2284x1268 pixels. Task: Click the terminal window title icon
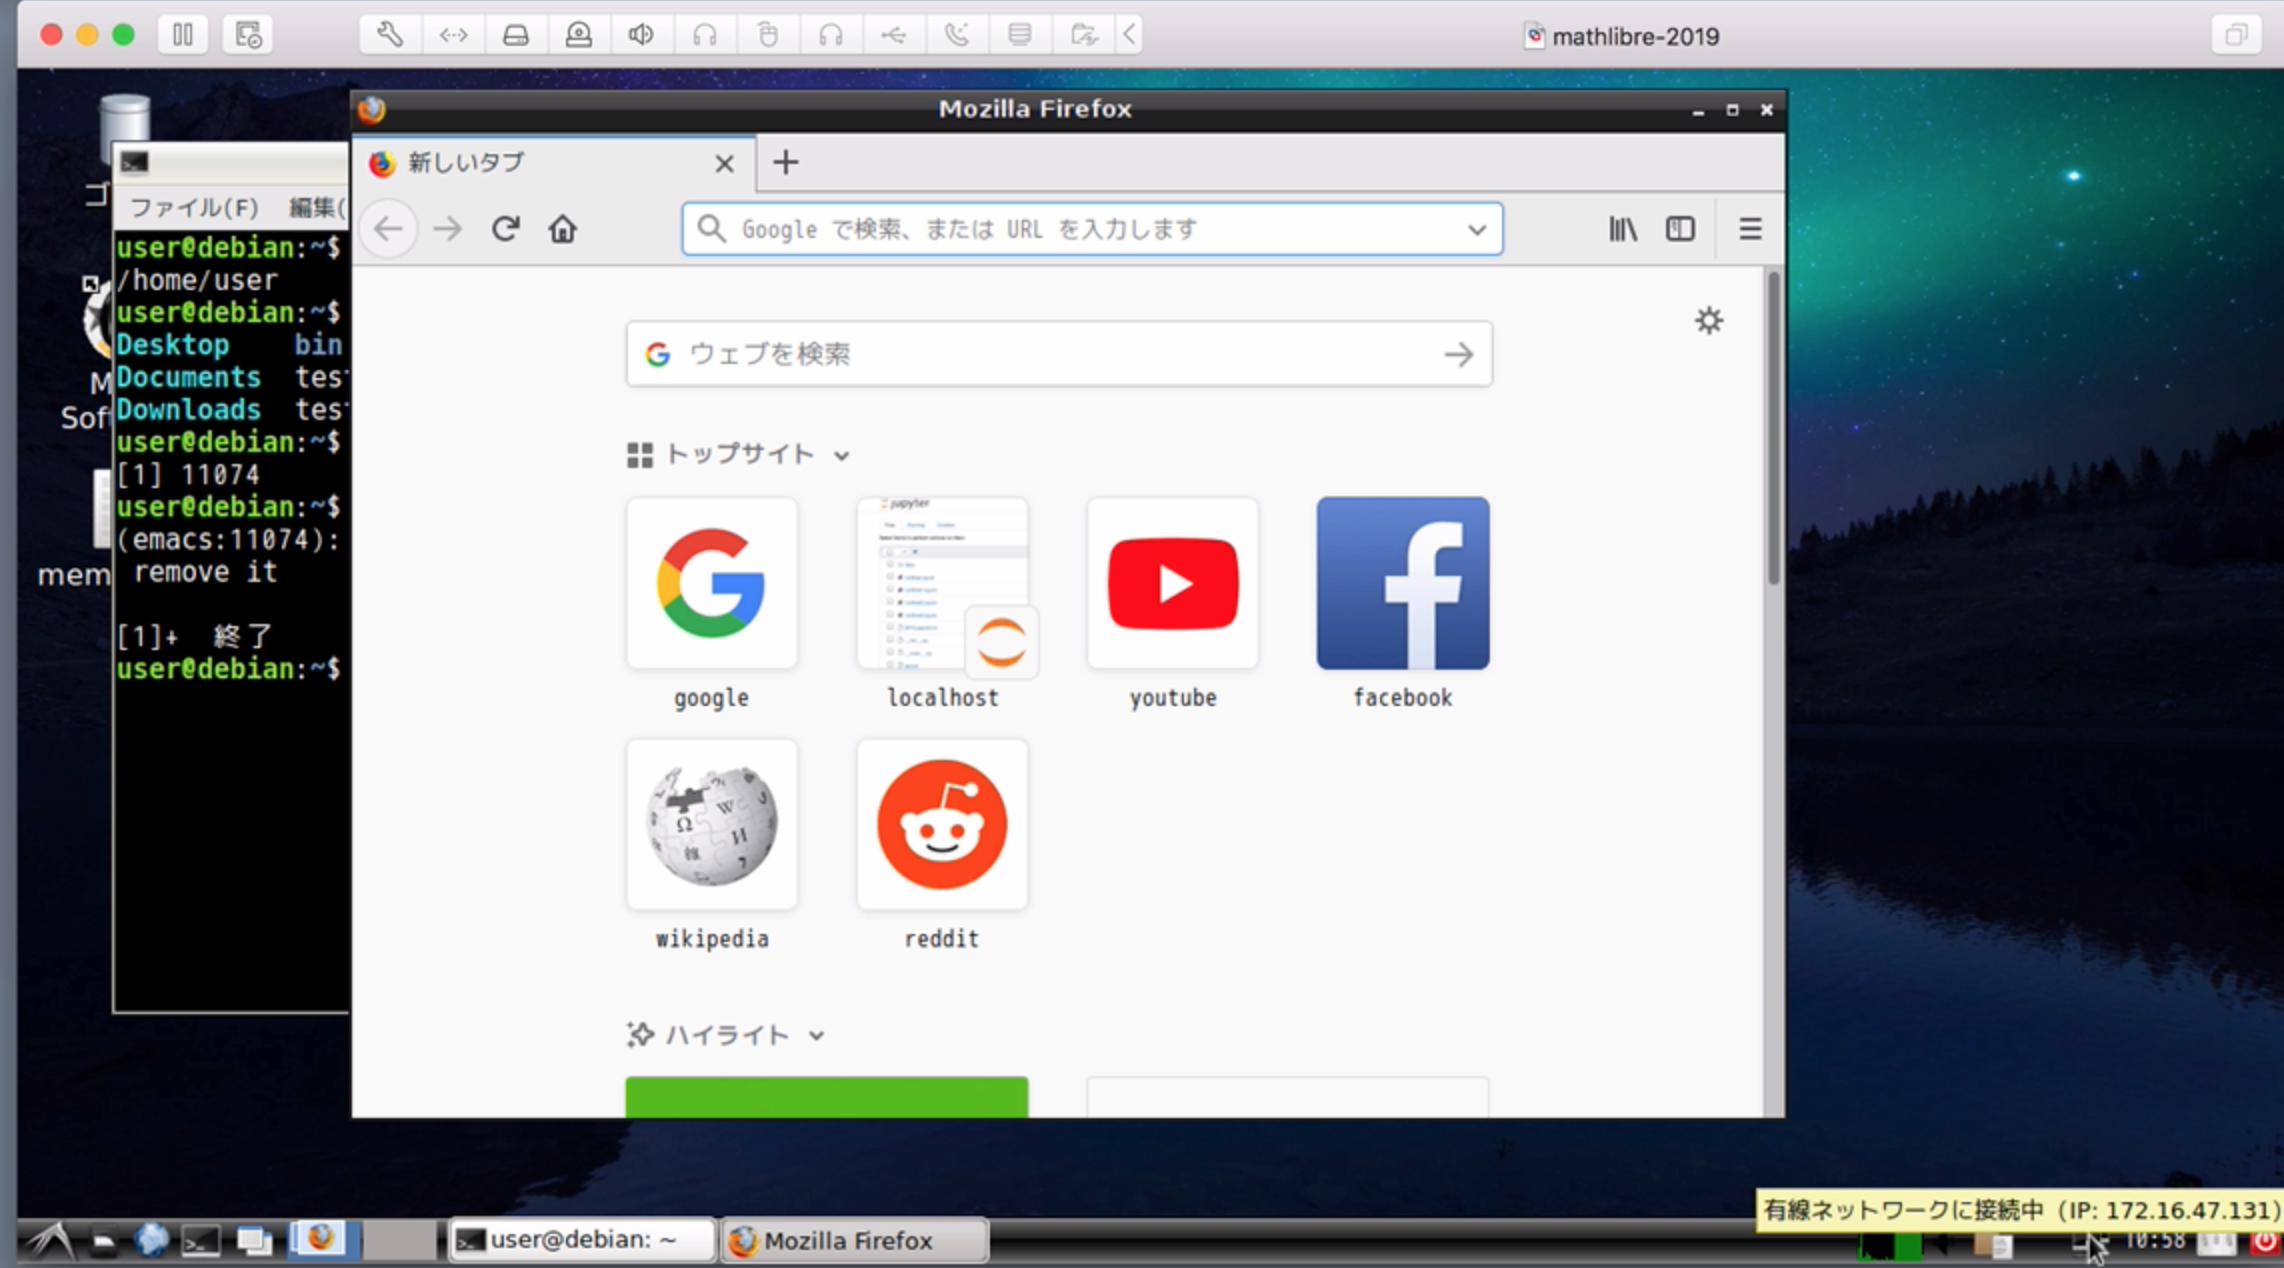[134, 162]
